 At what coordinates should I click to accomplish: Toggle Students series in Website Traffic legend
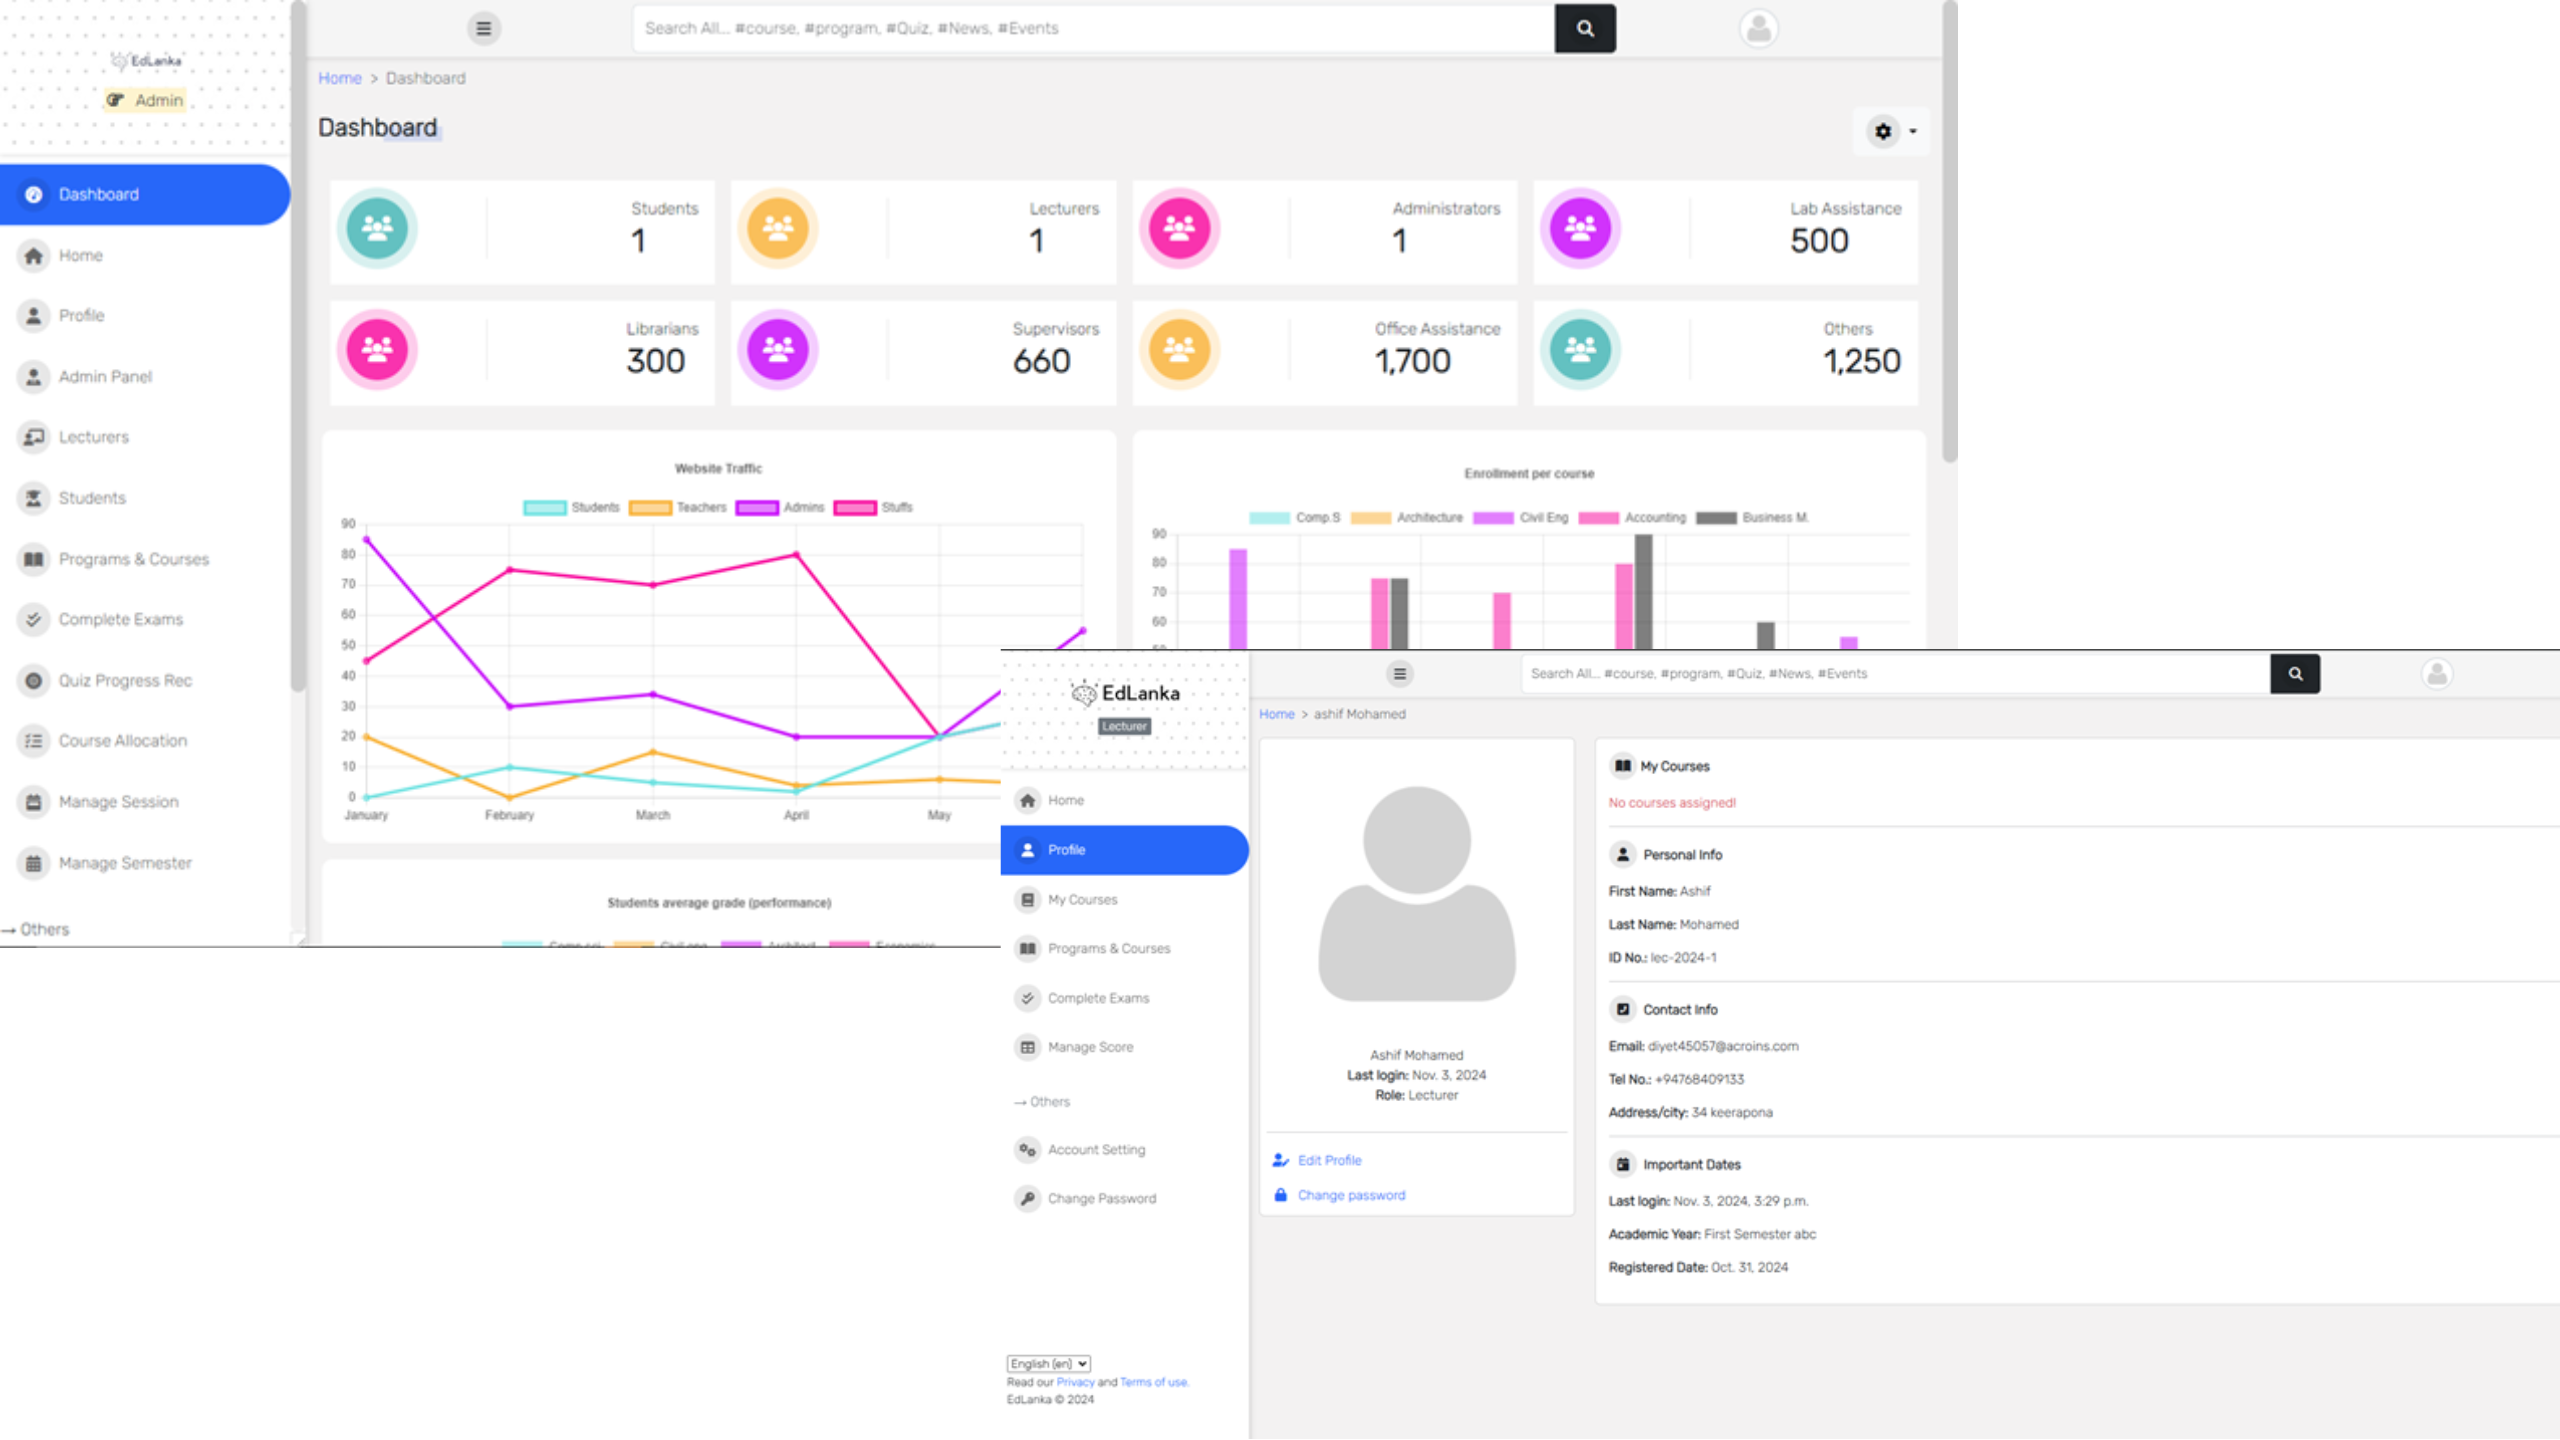point(545,508)
